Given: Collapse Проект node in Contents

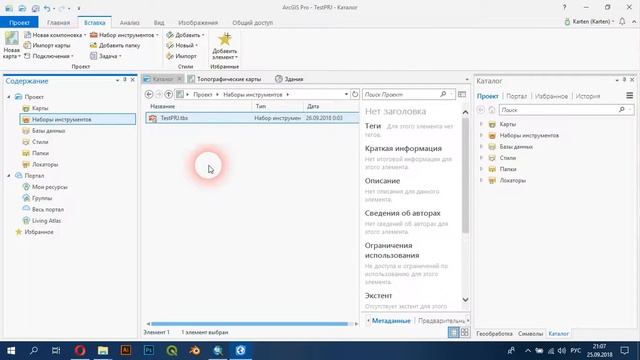Looking at the screenshot, I should 9,97.
